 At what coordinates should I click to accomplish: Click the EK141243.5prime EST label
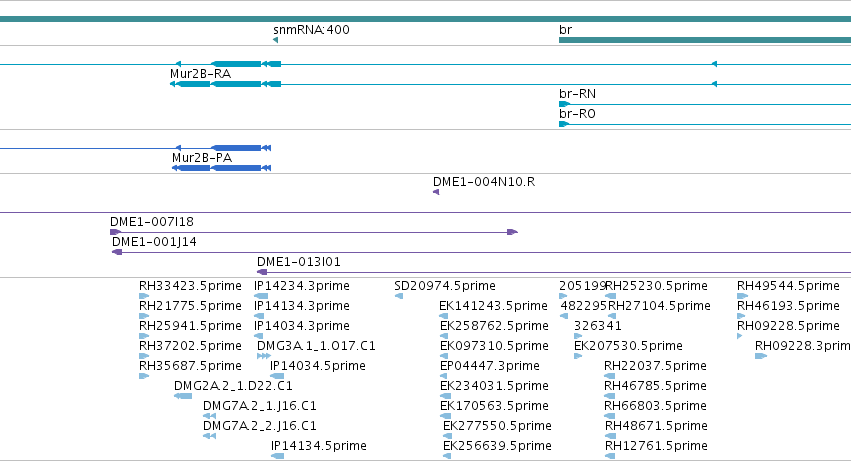pos(493,306)
